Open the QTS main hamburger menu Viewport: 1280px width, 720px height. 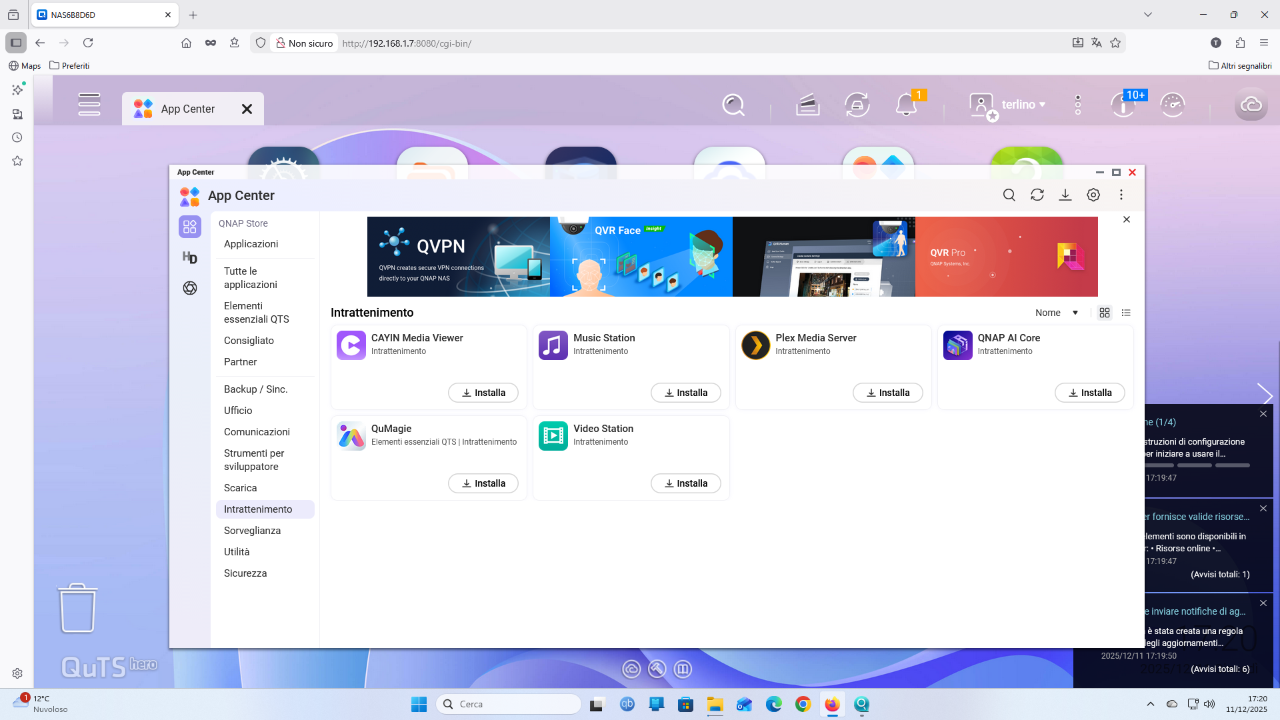tap(89, 105)
